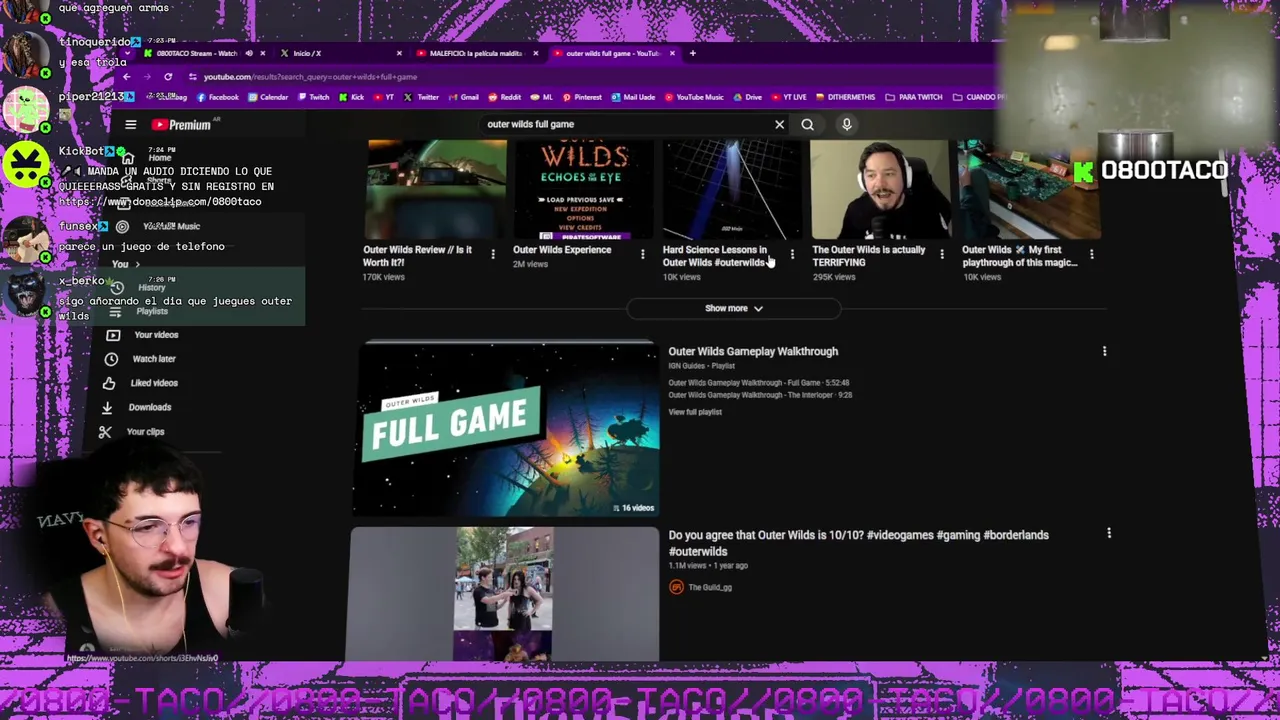The height and width of the screenshot is (720, 1280).
Task: Open Downloads in the sidebar
Action: coord(150,407)
